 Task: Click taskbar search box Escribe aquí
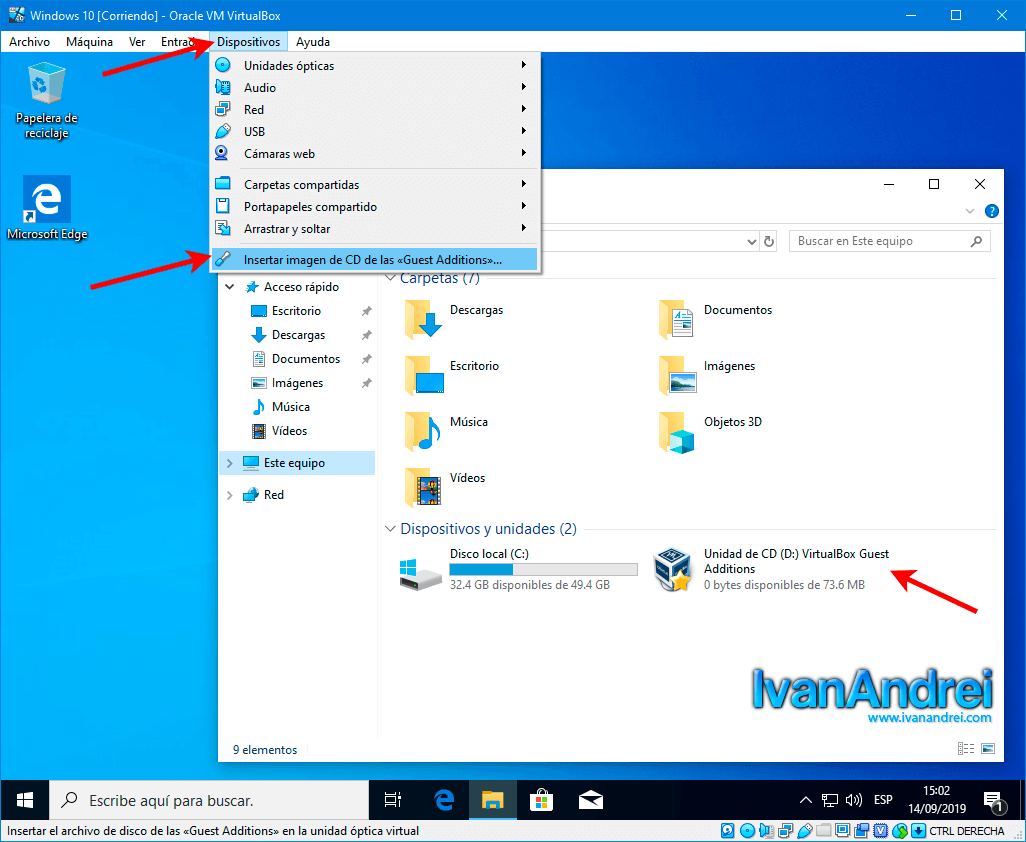[x=209, y=800]
